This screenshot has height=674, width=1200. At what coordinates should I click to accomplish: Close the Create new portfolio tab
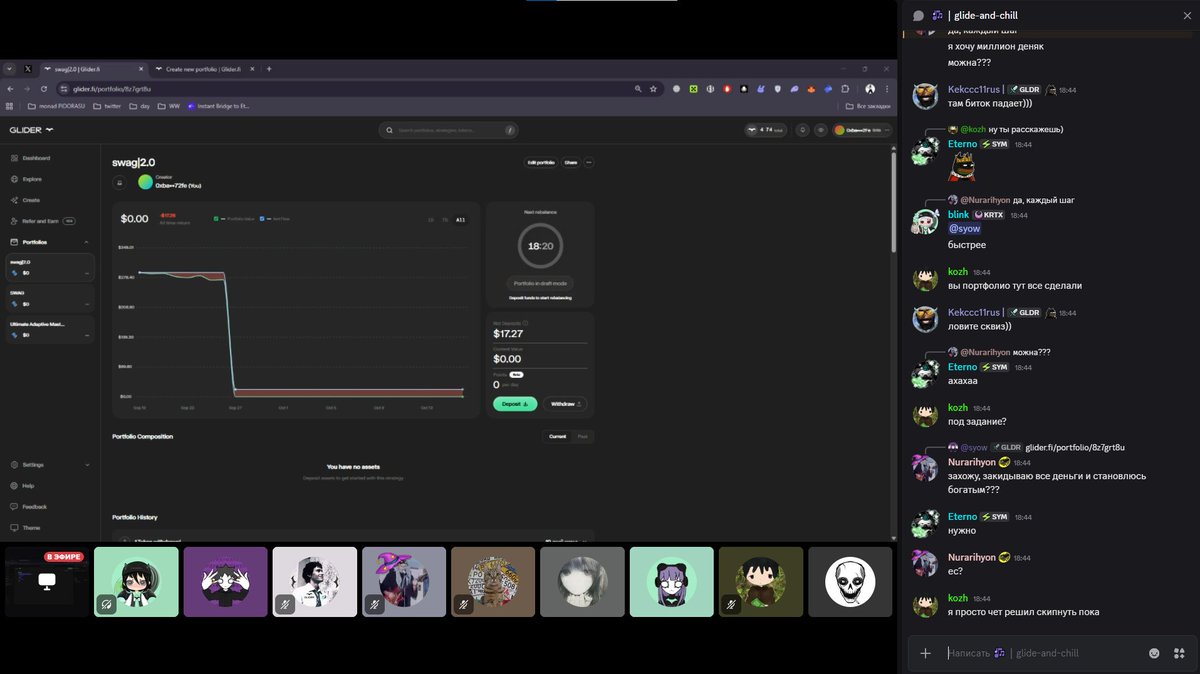tap(253, 69)
